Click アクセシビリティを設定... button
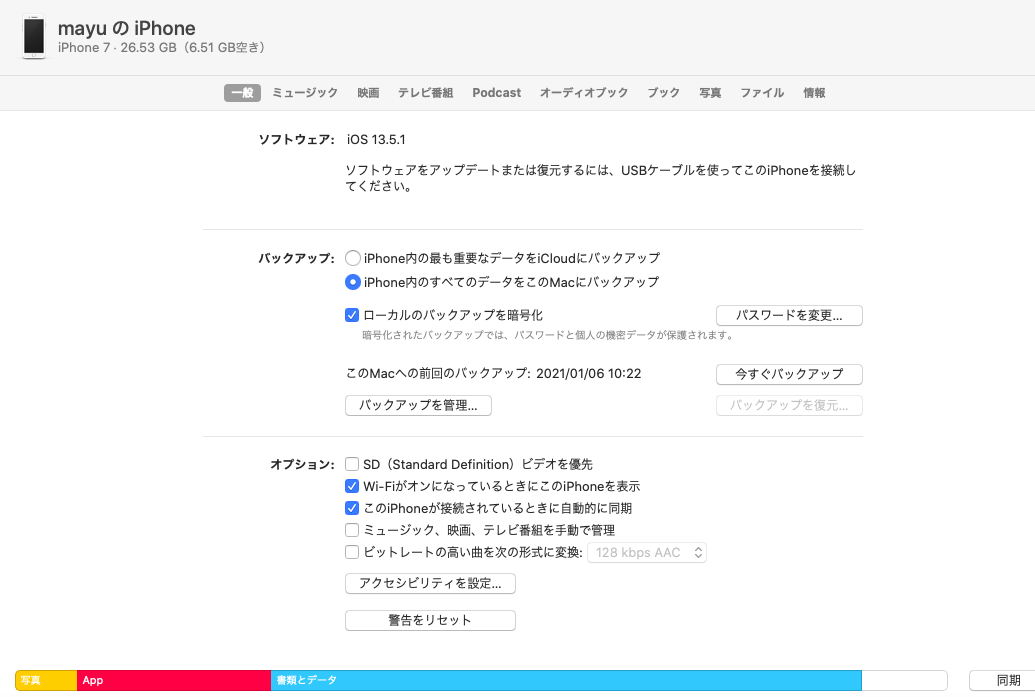 click(430, 583)
